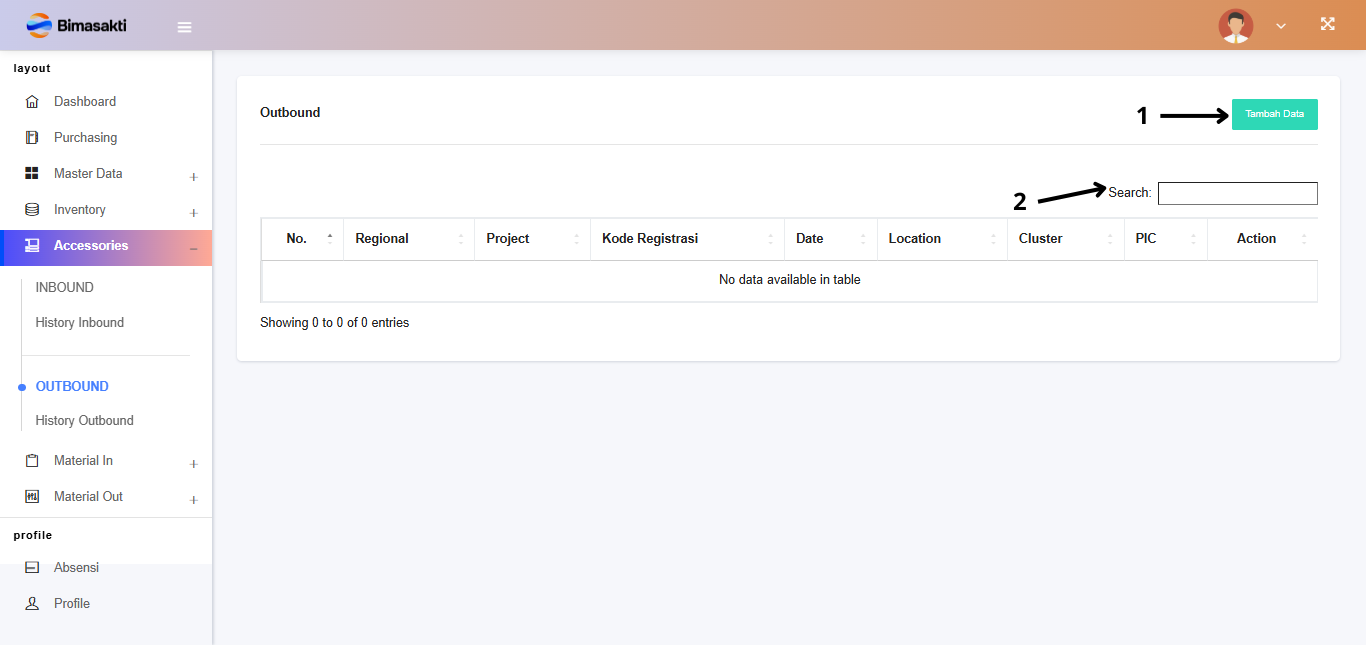
Task: Open the INBOUND menu item
Action: click(x=65, y=288)
